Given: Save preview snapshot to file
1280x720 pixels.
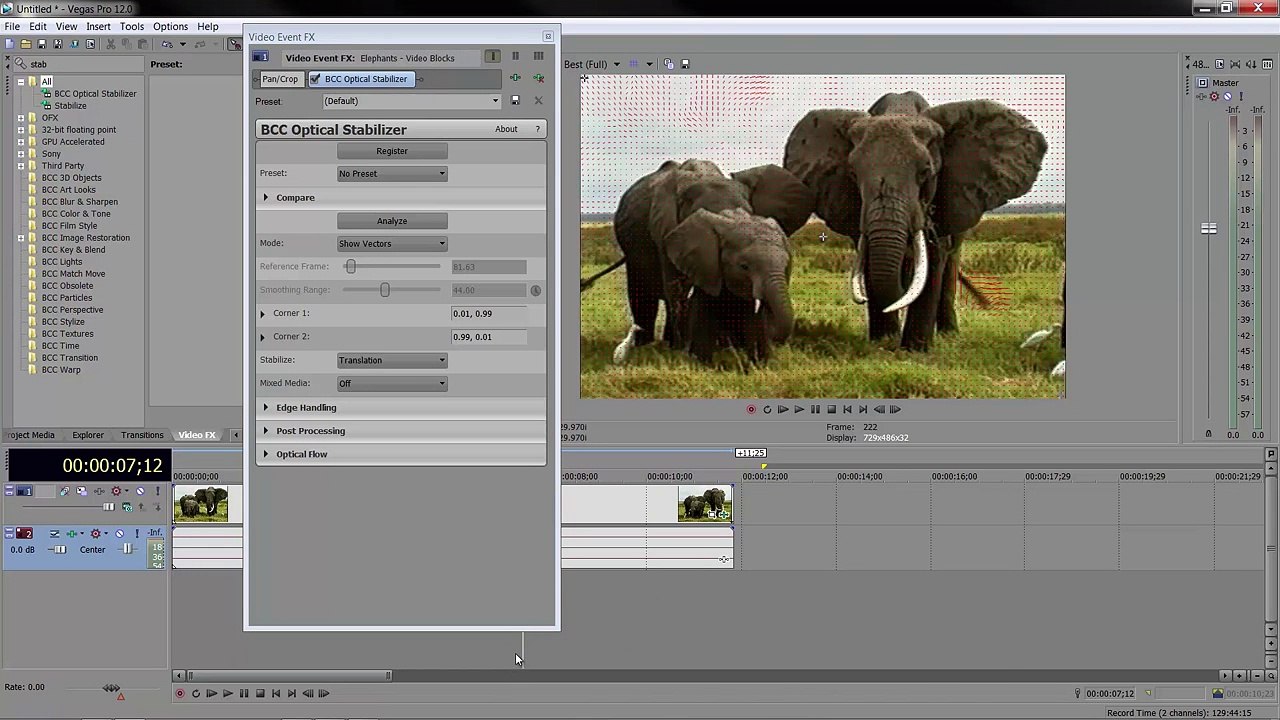Looking at the screenshot, I should pos(685,64).
